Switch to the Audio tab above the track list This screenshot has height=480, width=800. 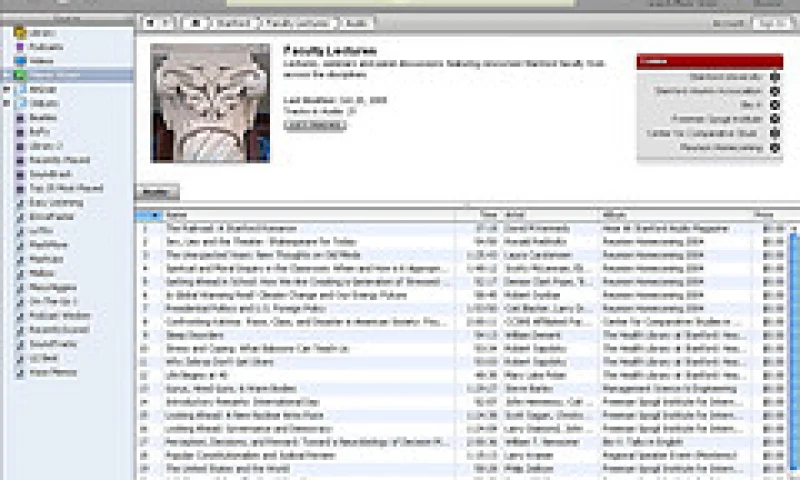157,192
